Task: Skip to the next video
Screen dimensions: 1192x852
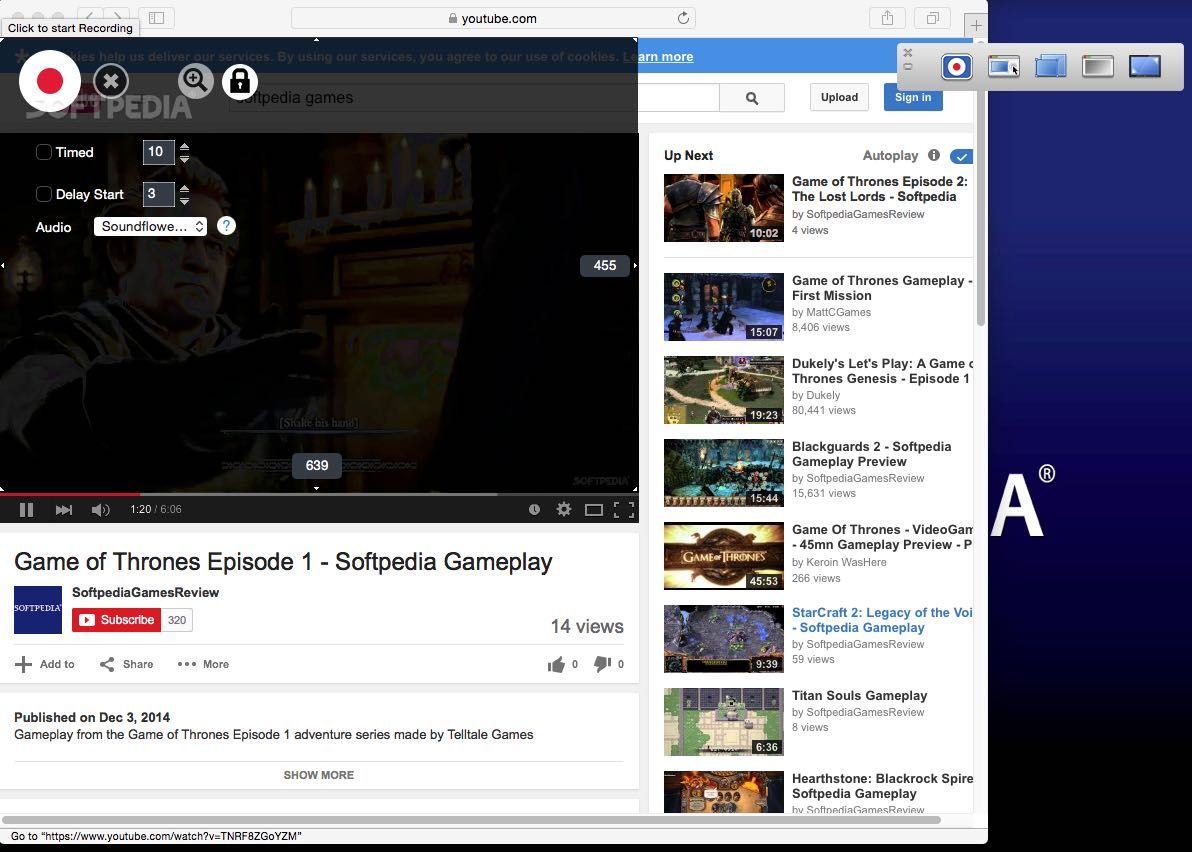Action: tap(64, 509)
